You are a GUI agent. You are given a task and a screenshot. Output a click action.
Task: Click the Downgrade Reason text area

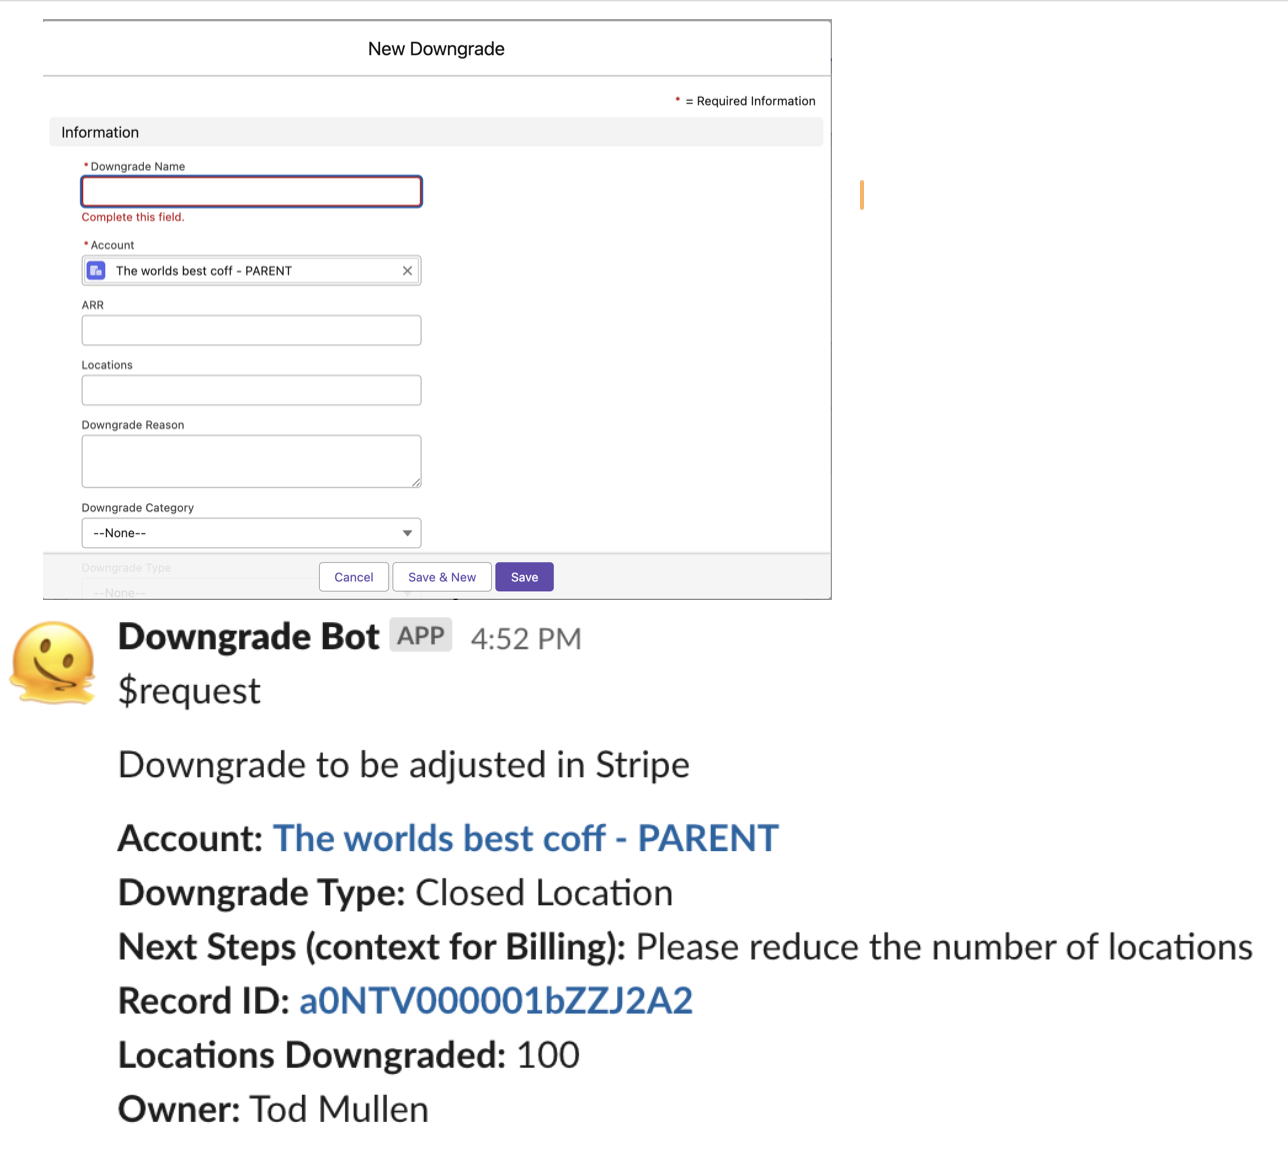point(251,461)
